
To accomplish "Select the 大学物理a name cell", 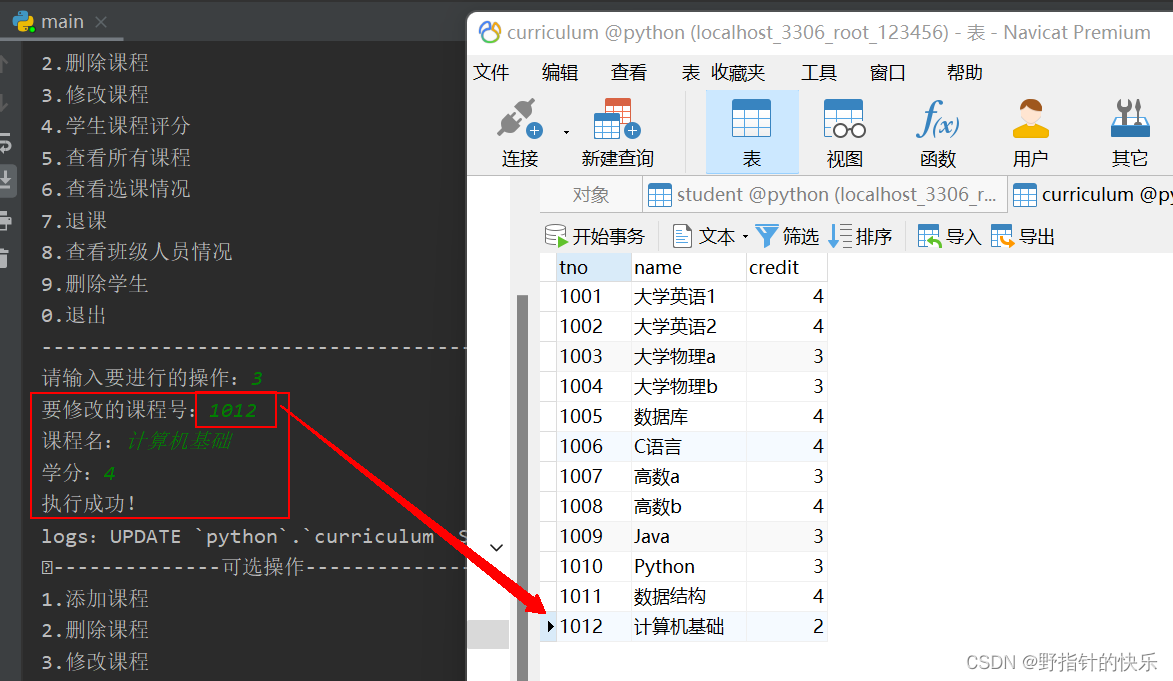I will [x=689, y=356].
